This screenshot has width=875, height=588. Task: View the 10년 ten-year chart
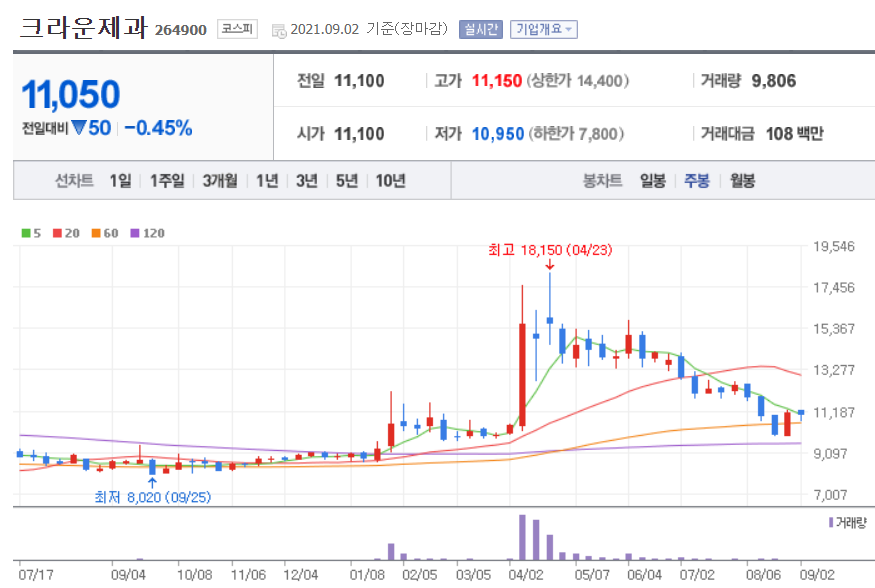click(x=389, y=181)
